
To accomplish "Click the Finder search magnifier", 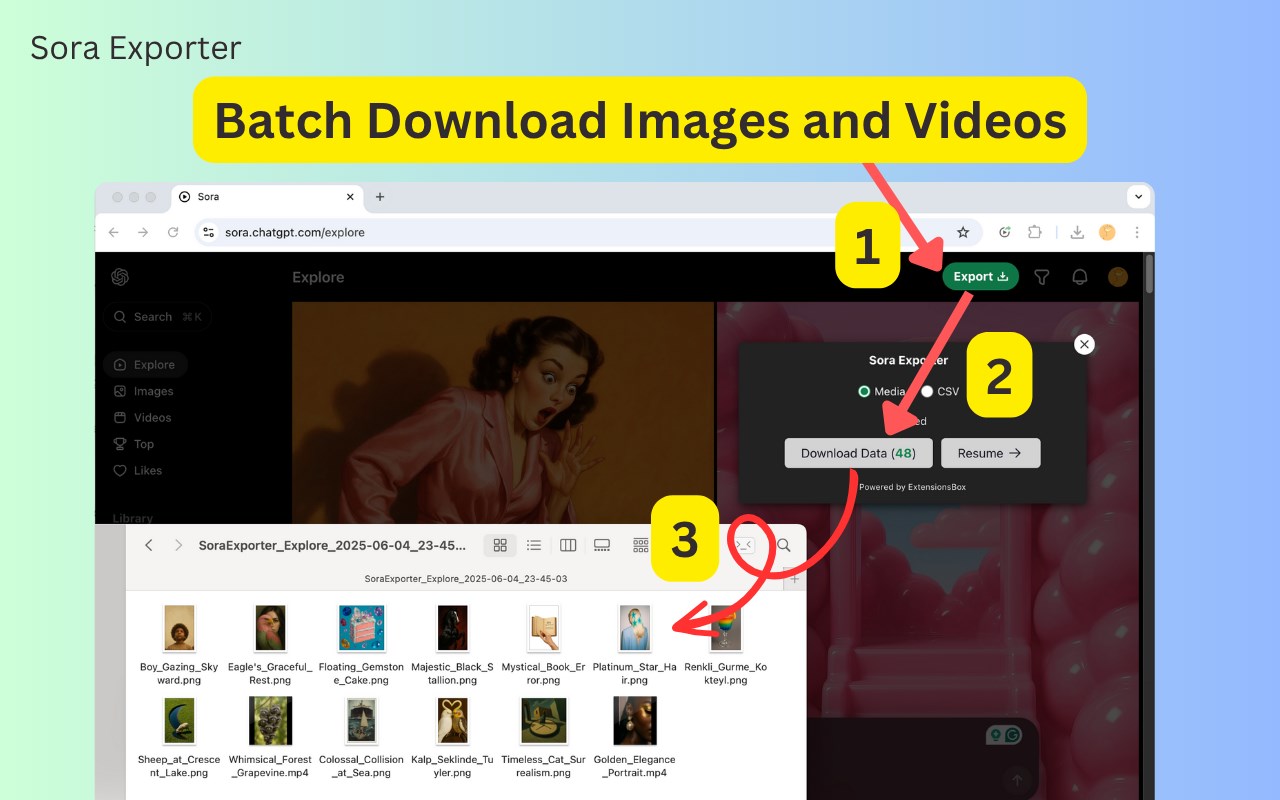I will click(784, 545).
